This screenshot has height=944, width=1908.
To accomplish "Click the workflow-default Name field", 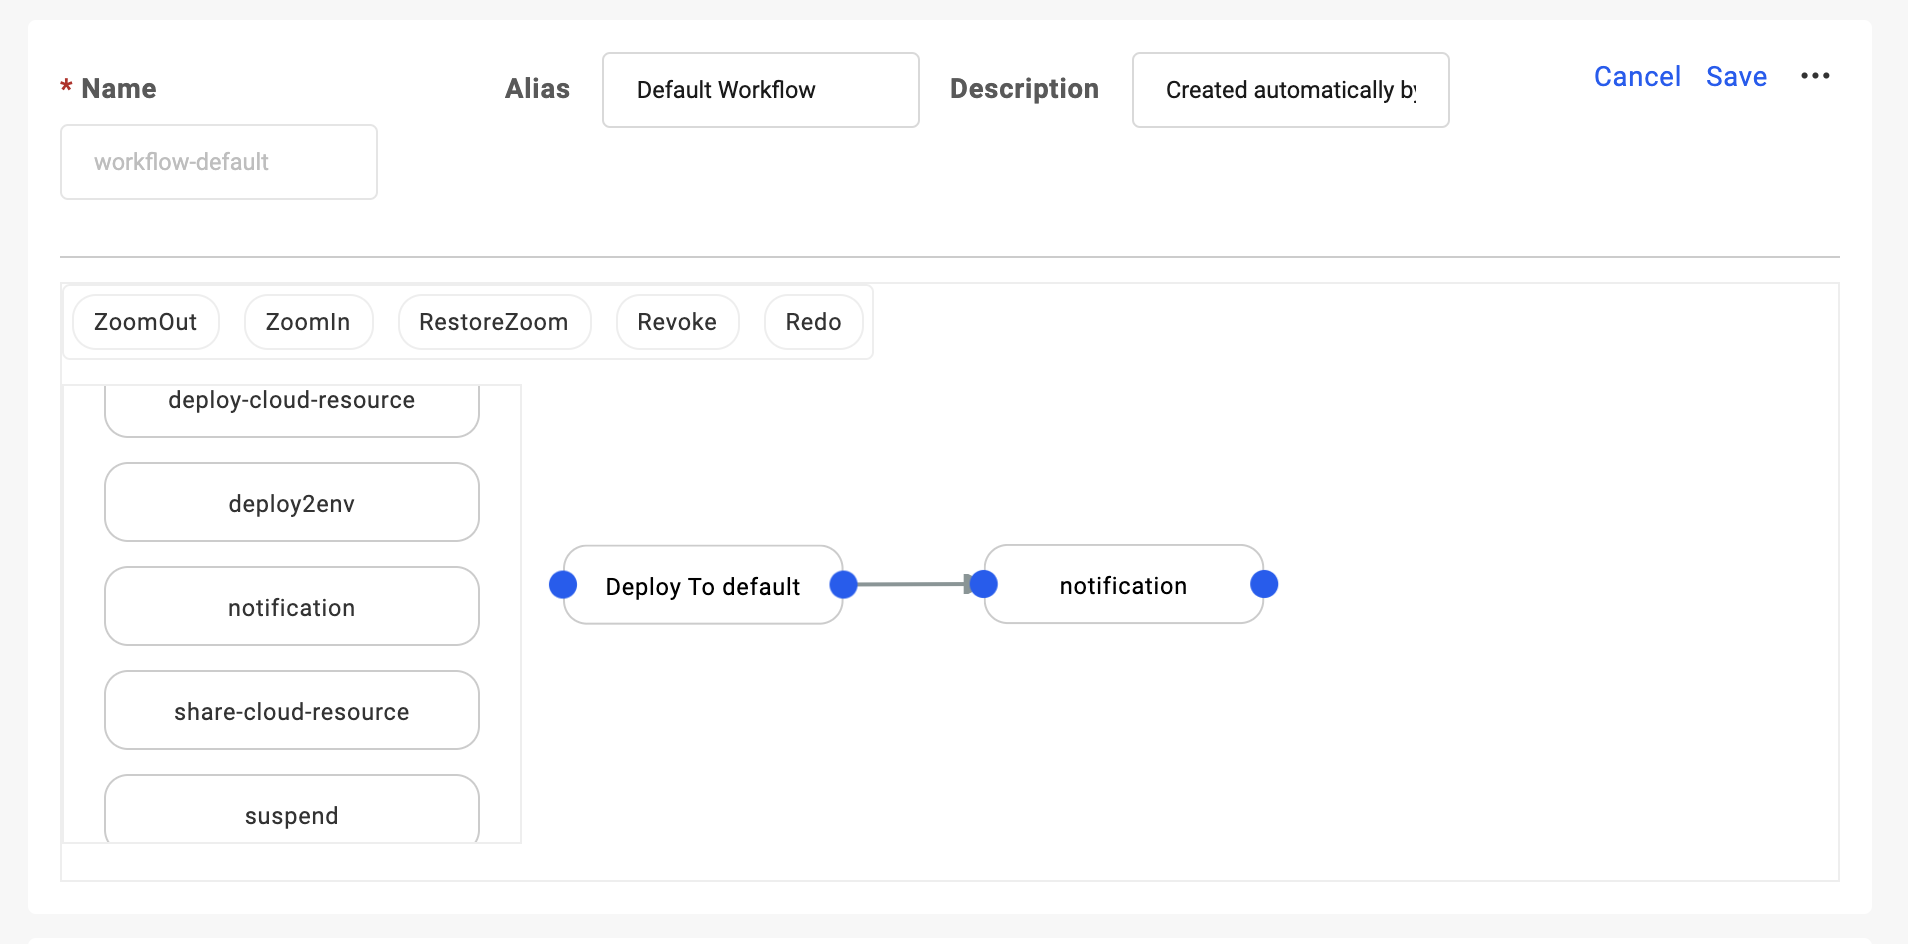I will coord(219,162).
